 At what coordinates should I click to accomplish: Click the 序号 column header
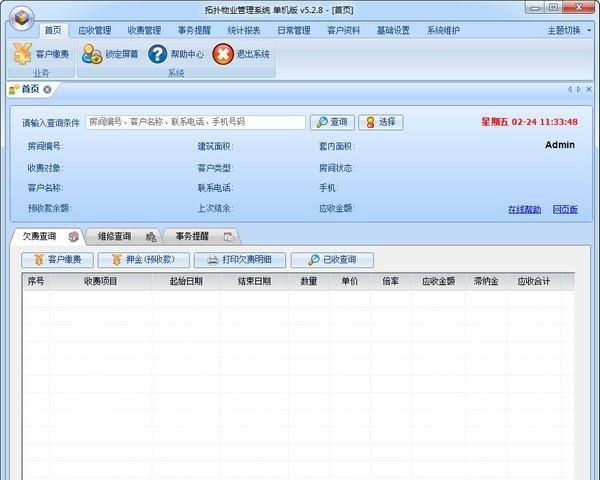point(36,281)
